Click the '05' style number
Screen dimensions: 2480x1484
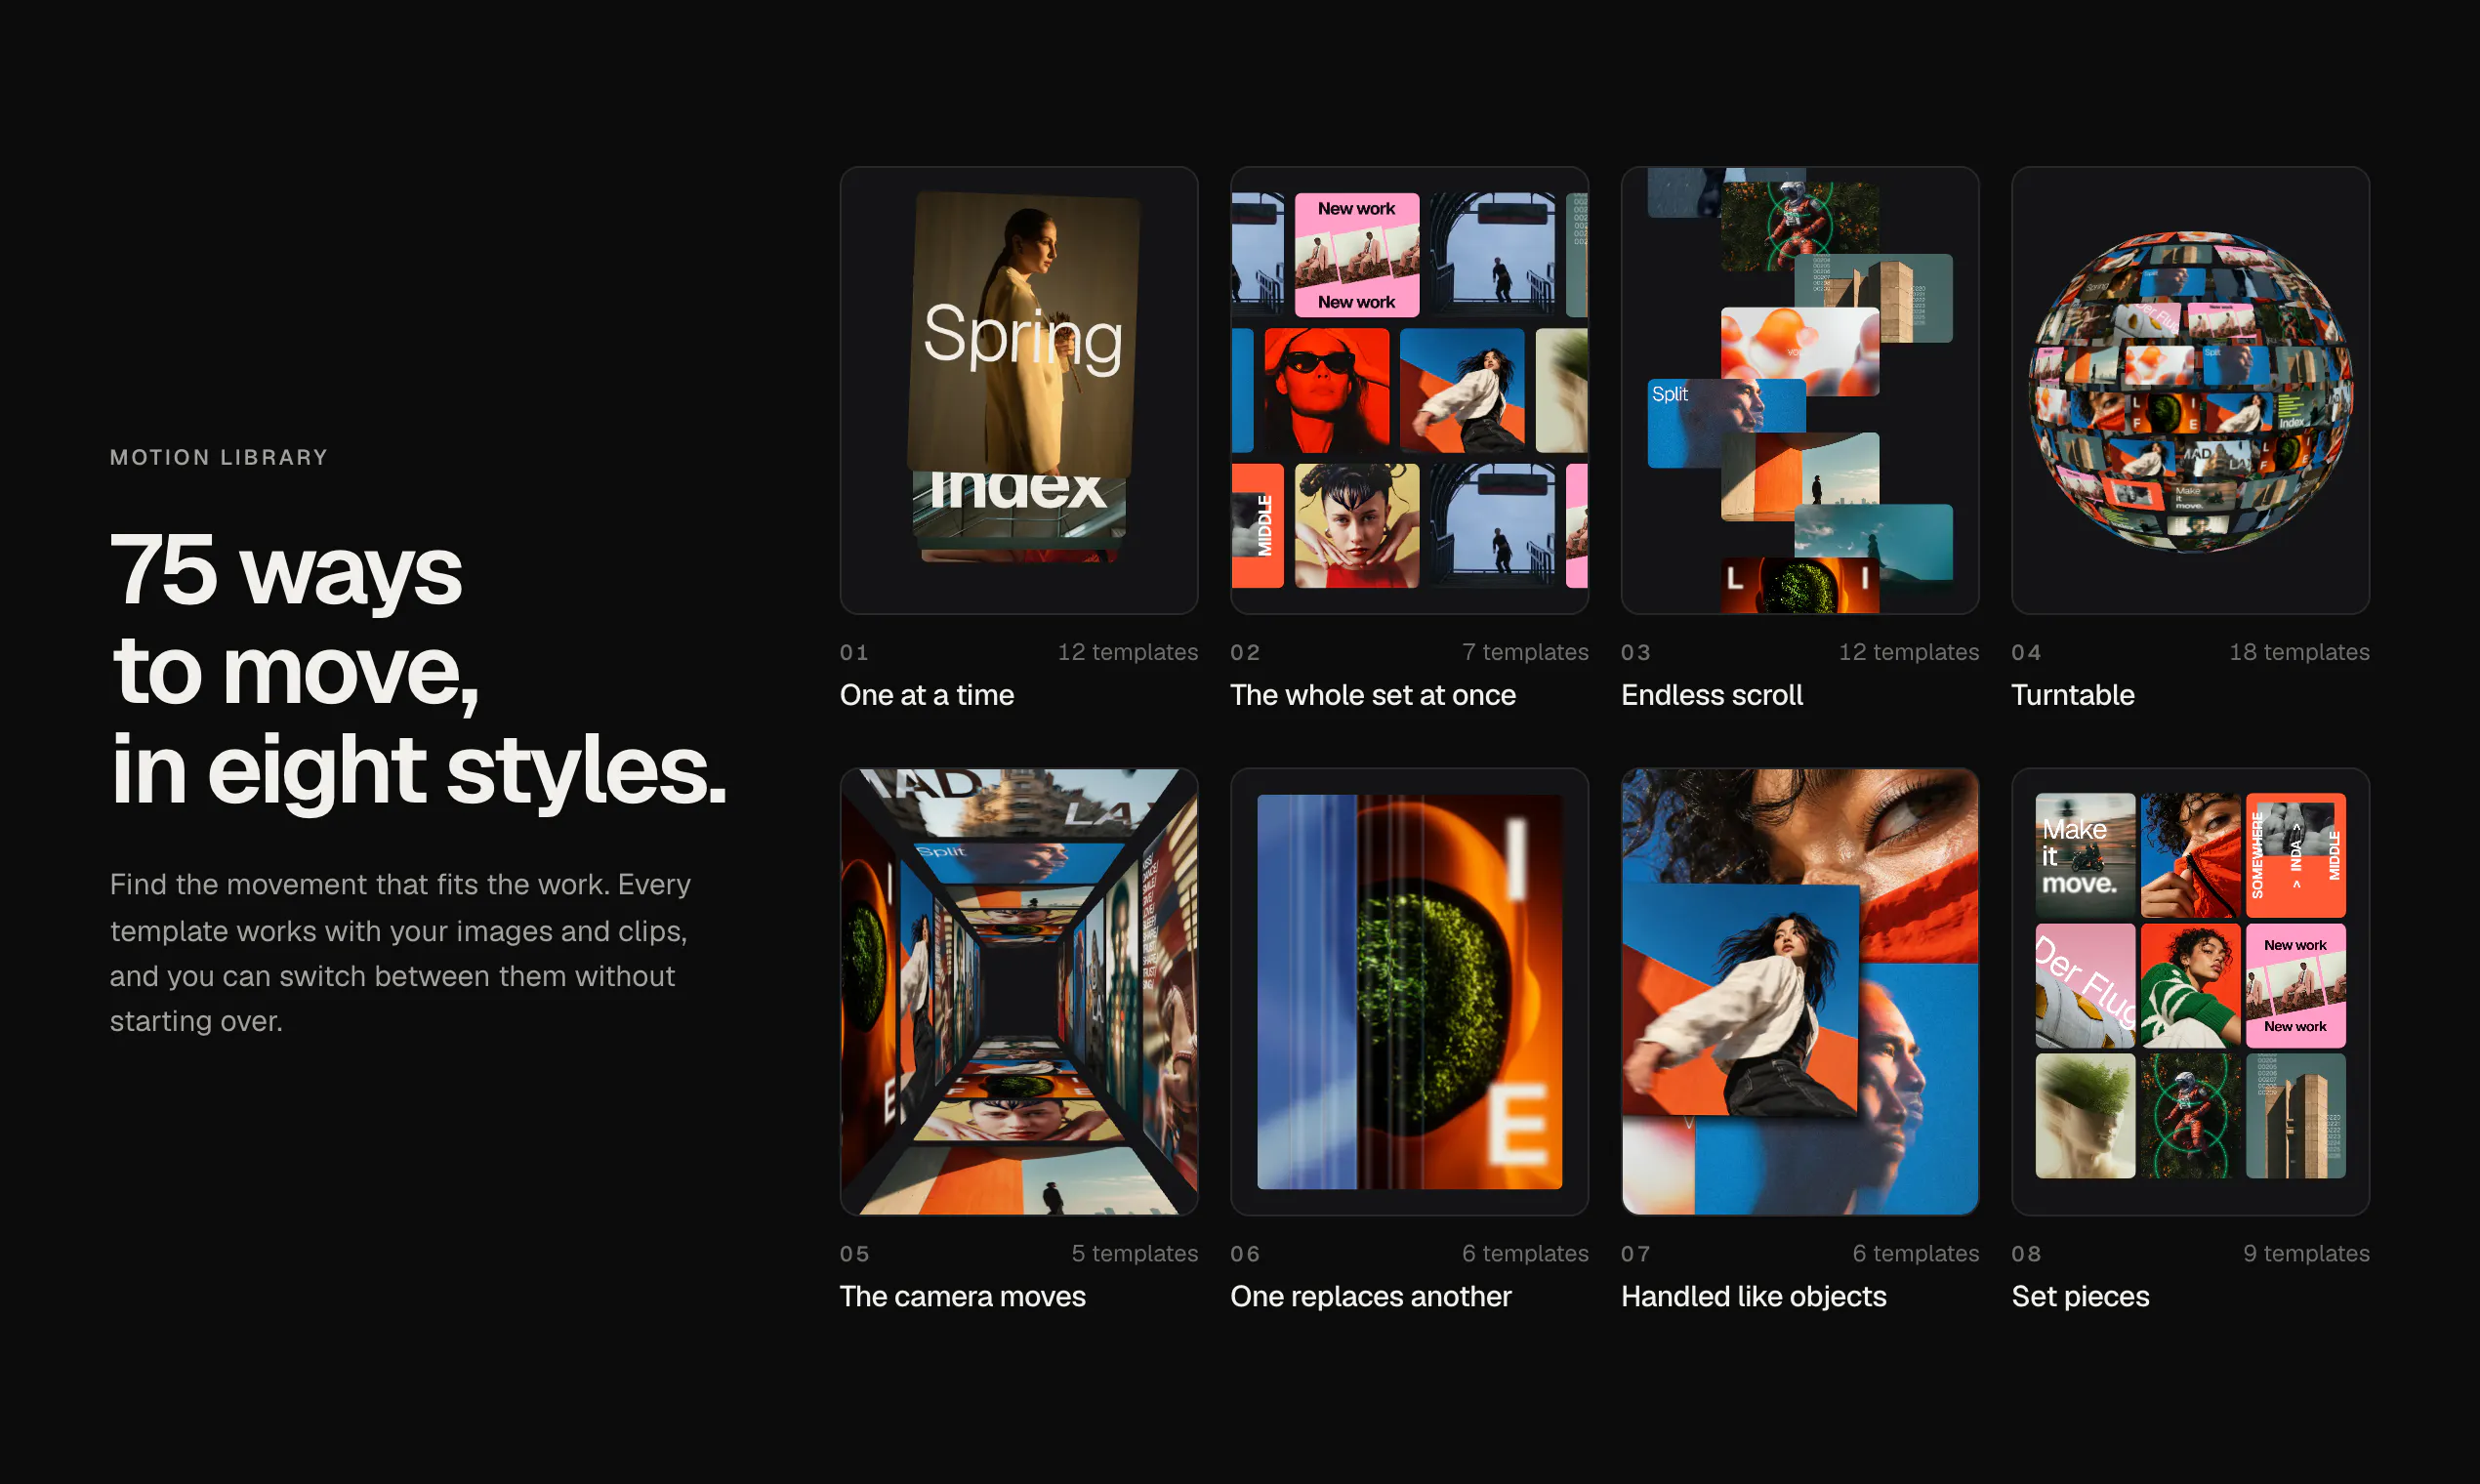pyautogui.click(x=855, y=1254)
